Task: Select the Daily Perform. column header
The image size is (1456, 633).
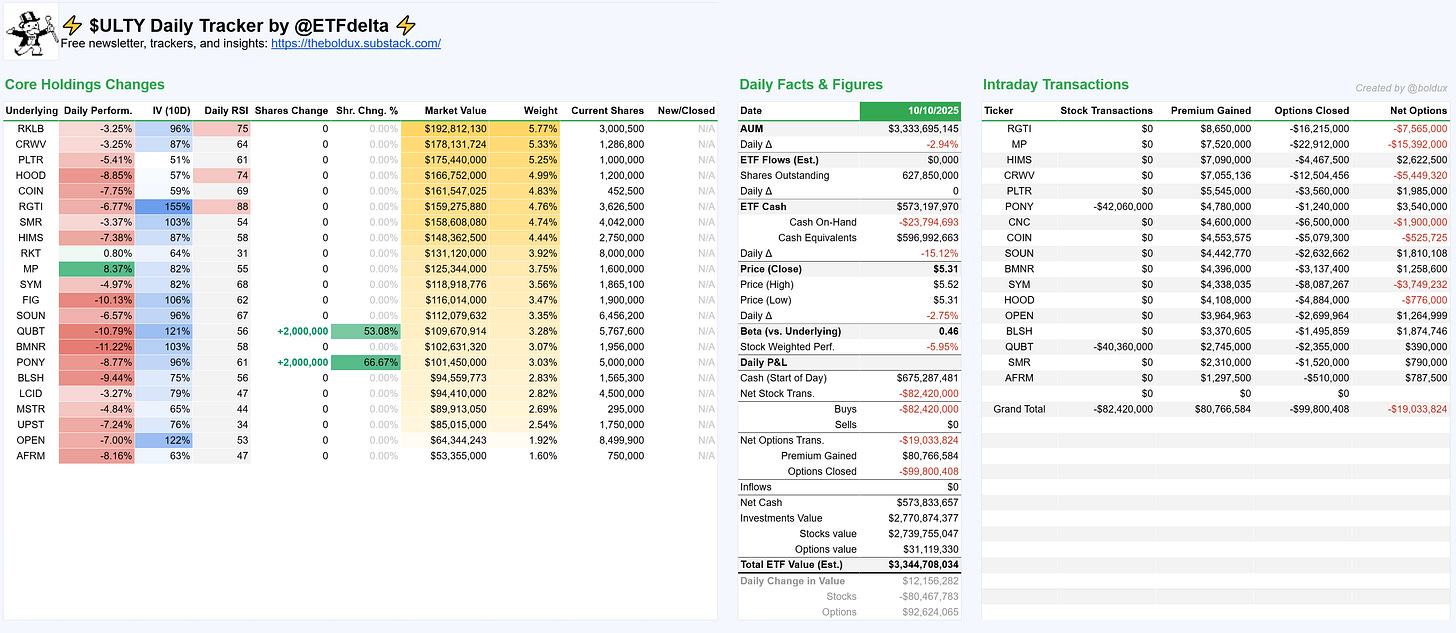Action: (98, 110)
